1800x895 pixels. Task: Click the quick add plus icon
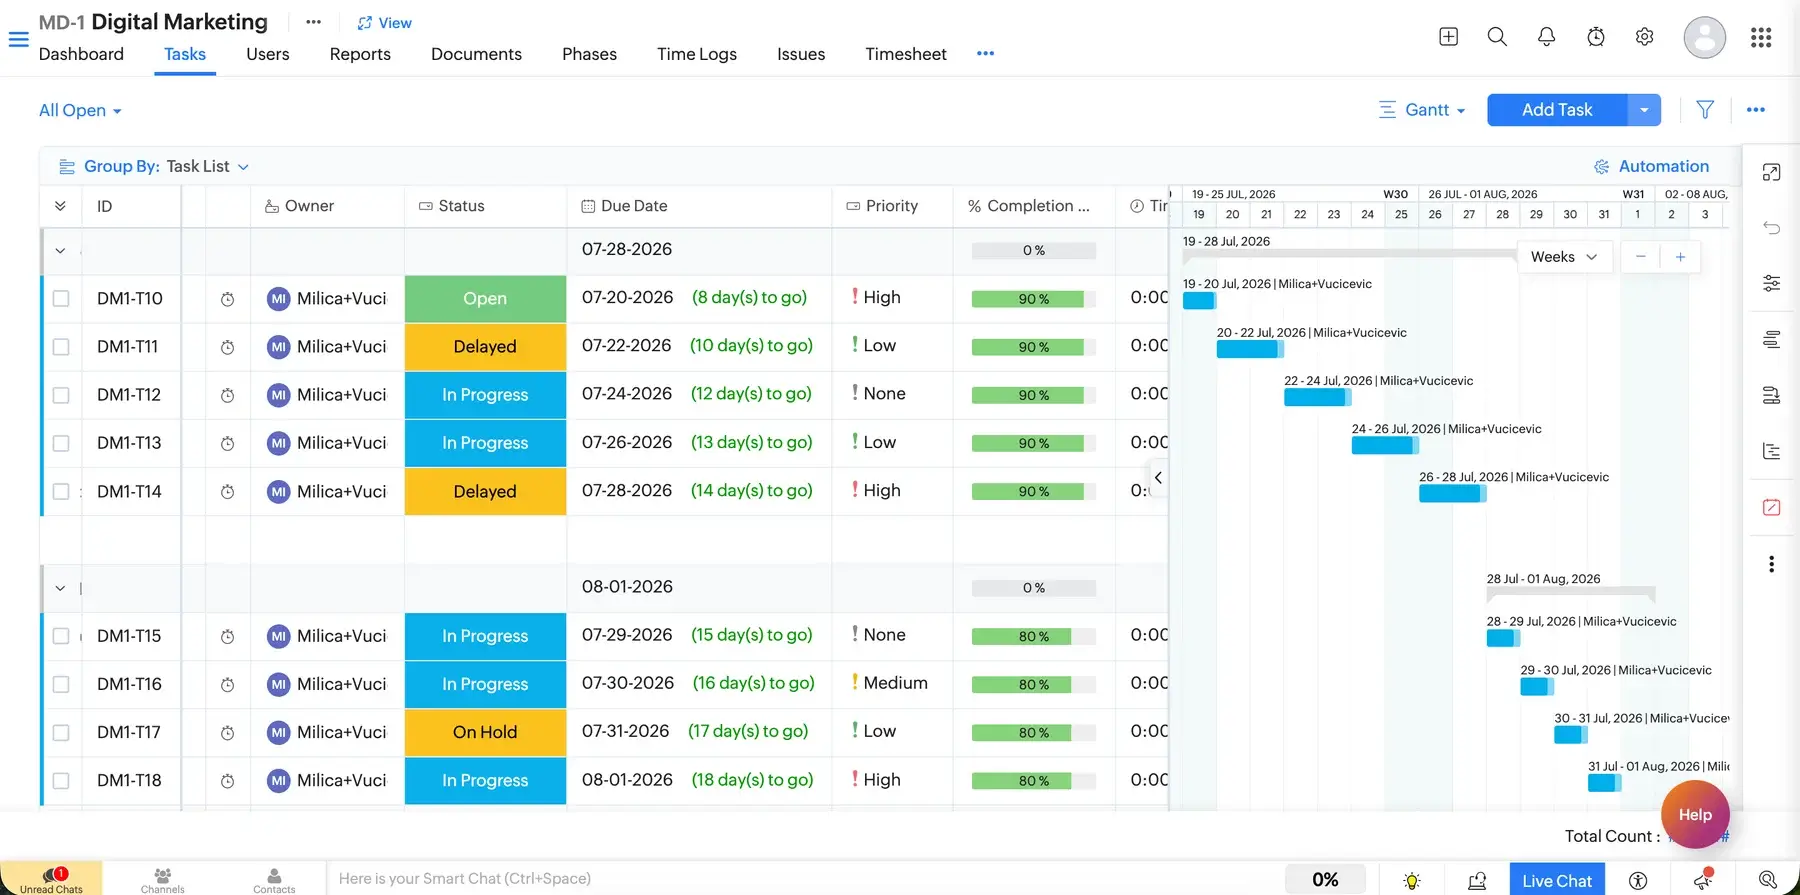1448,37
